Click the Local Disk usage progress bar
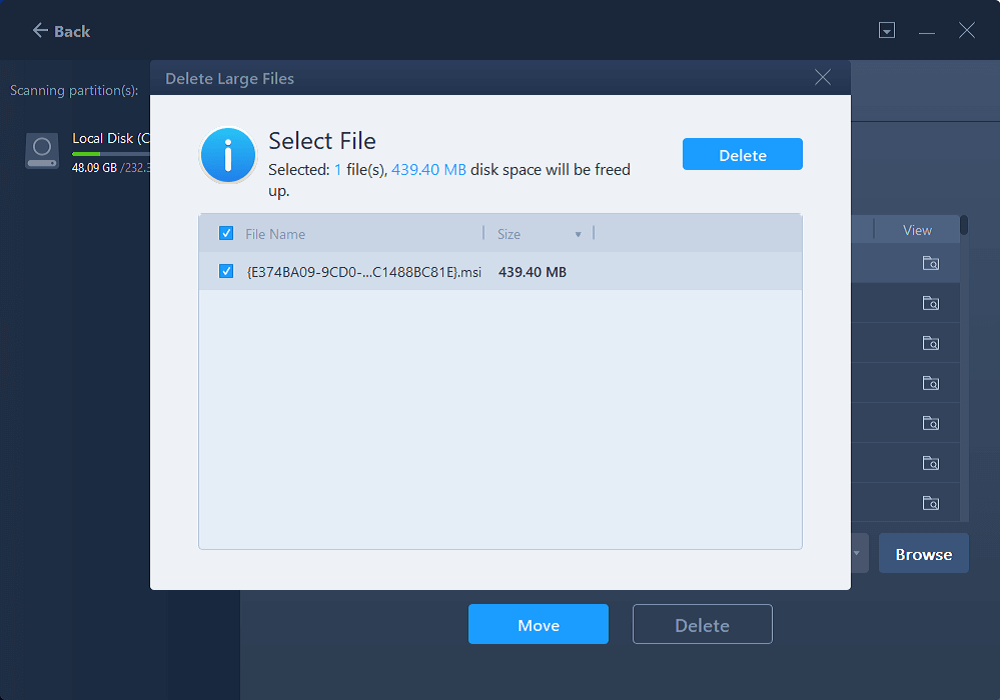Image resolution: width=1000 pixels, height=700 pixels. [111, 154]
